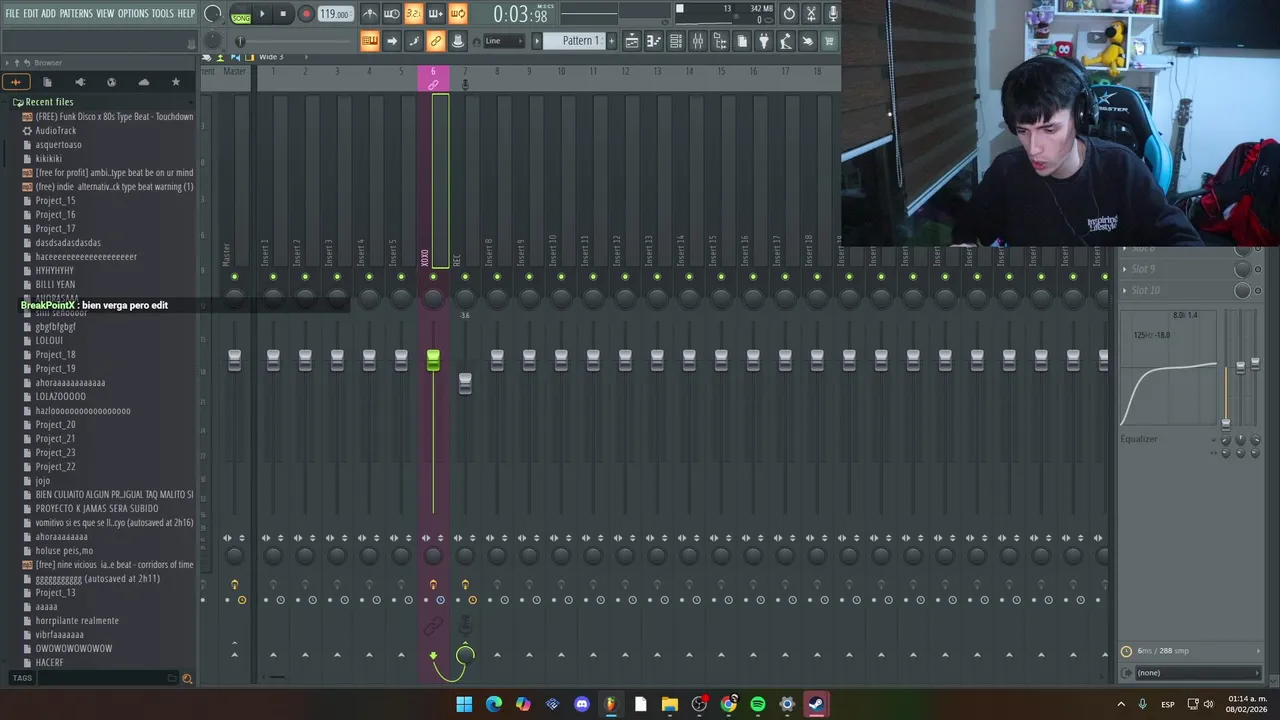Viewport: 1280px width, 720px height.
Task: Open recent file Project_18
Action: click(55, 355)
